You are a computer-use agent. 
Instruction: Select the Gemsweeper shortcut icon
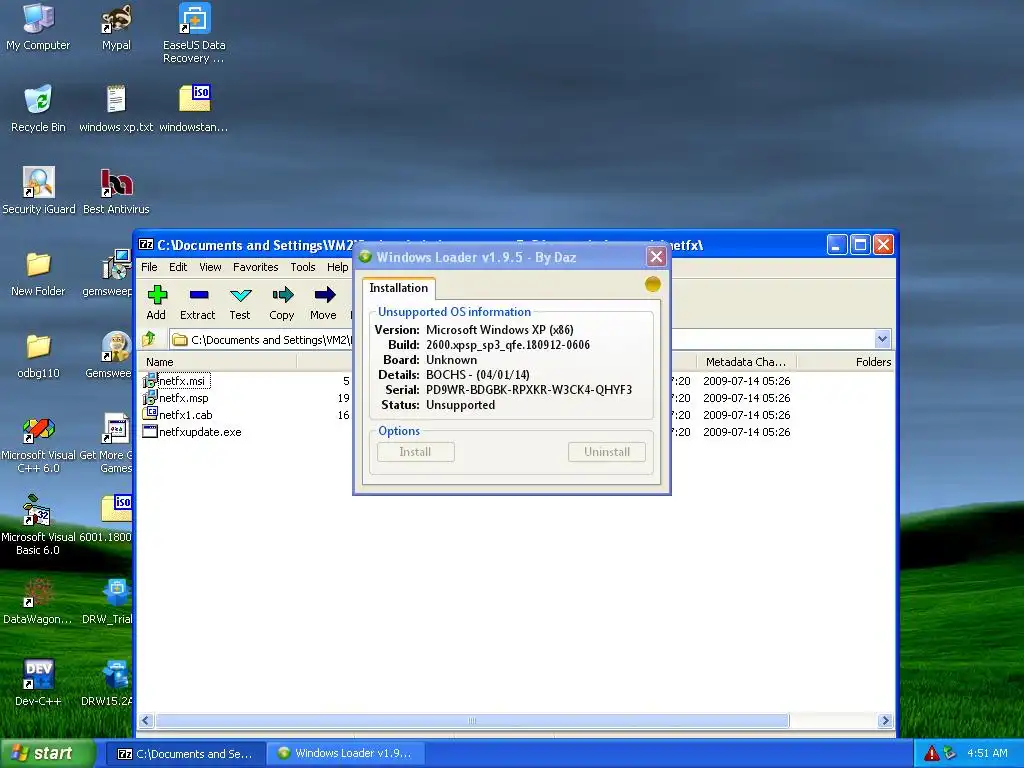point(109,355)
